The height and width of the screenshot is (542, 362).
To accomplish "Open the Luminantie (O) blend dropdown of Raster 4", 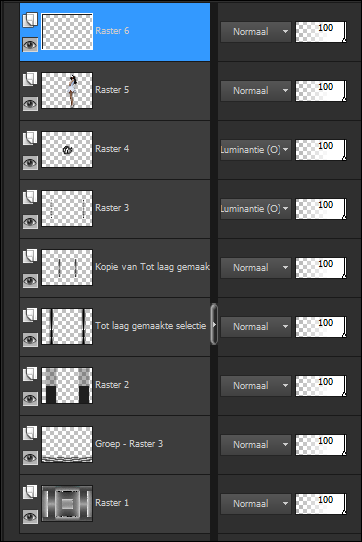I will [256, 150].
